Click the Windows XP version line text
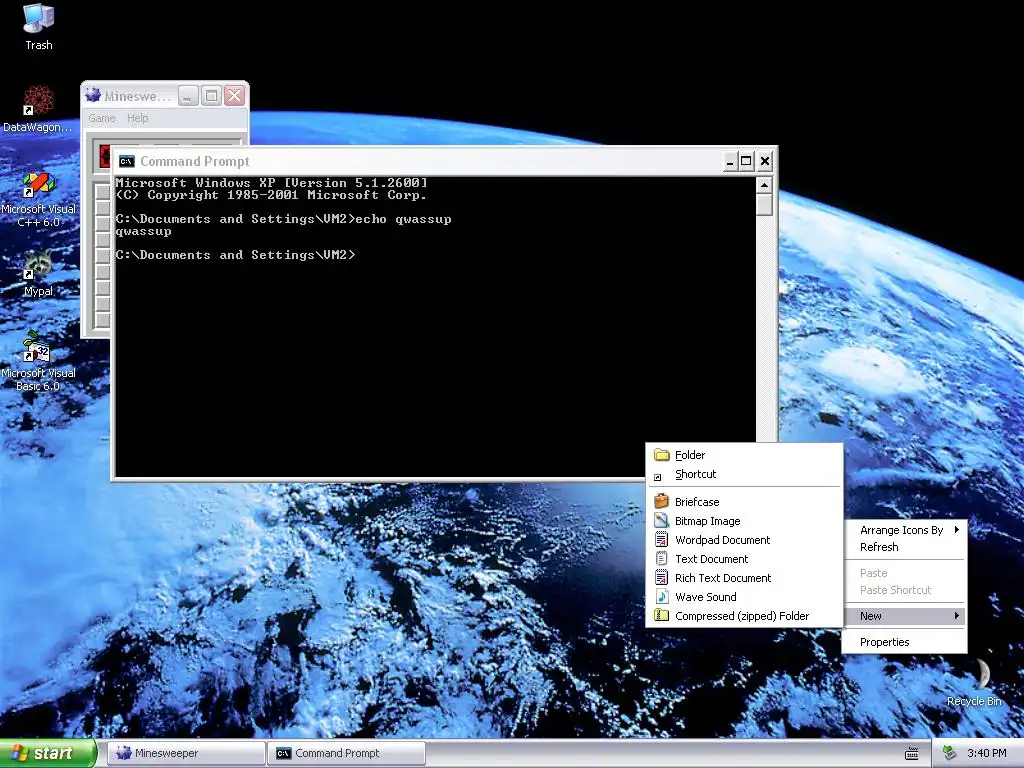This screenshot has height=768, width=1024. [272, 183]
